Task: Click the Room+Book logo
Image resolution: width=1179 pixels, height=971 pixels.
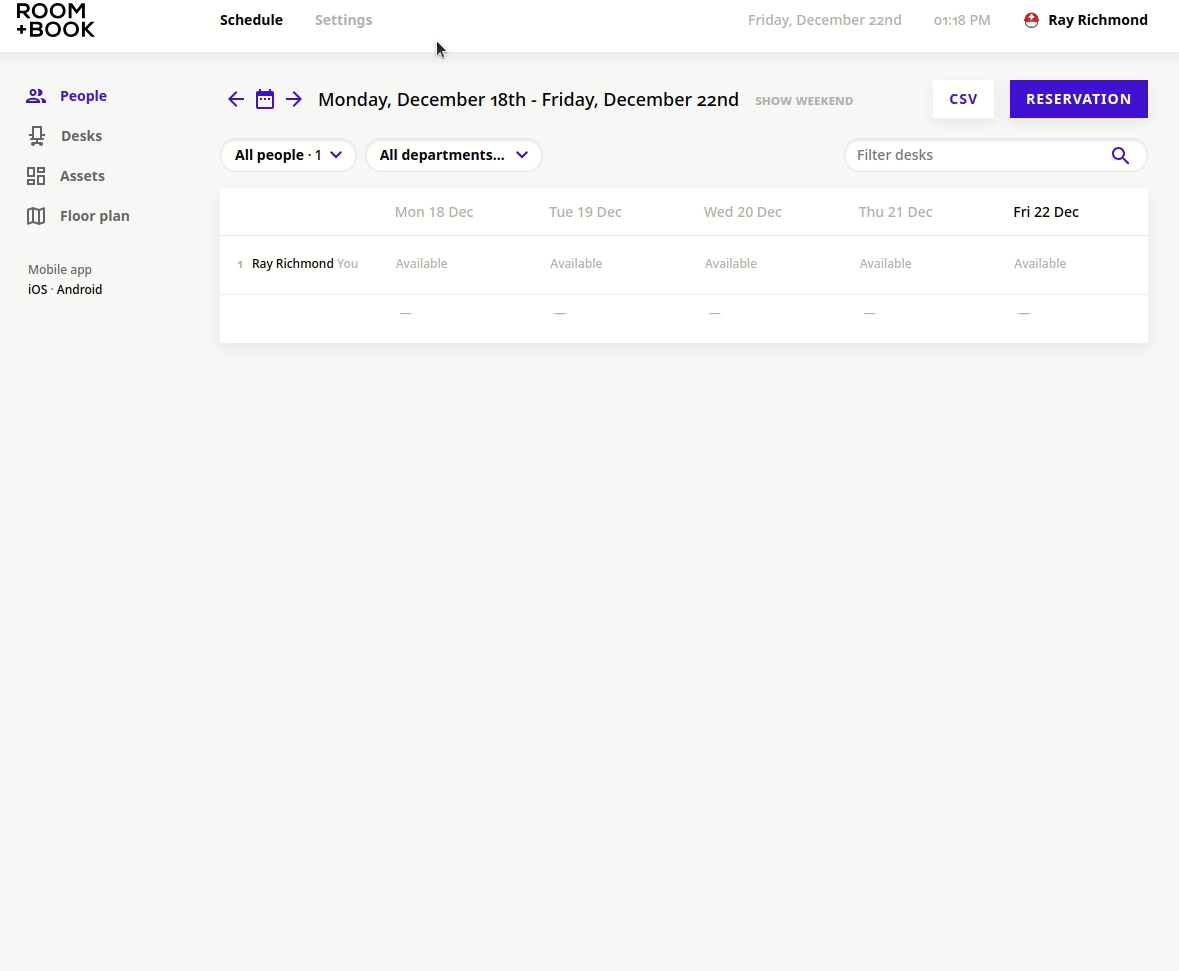Action: point(56,20)
